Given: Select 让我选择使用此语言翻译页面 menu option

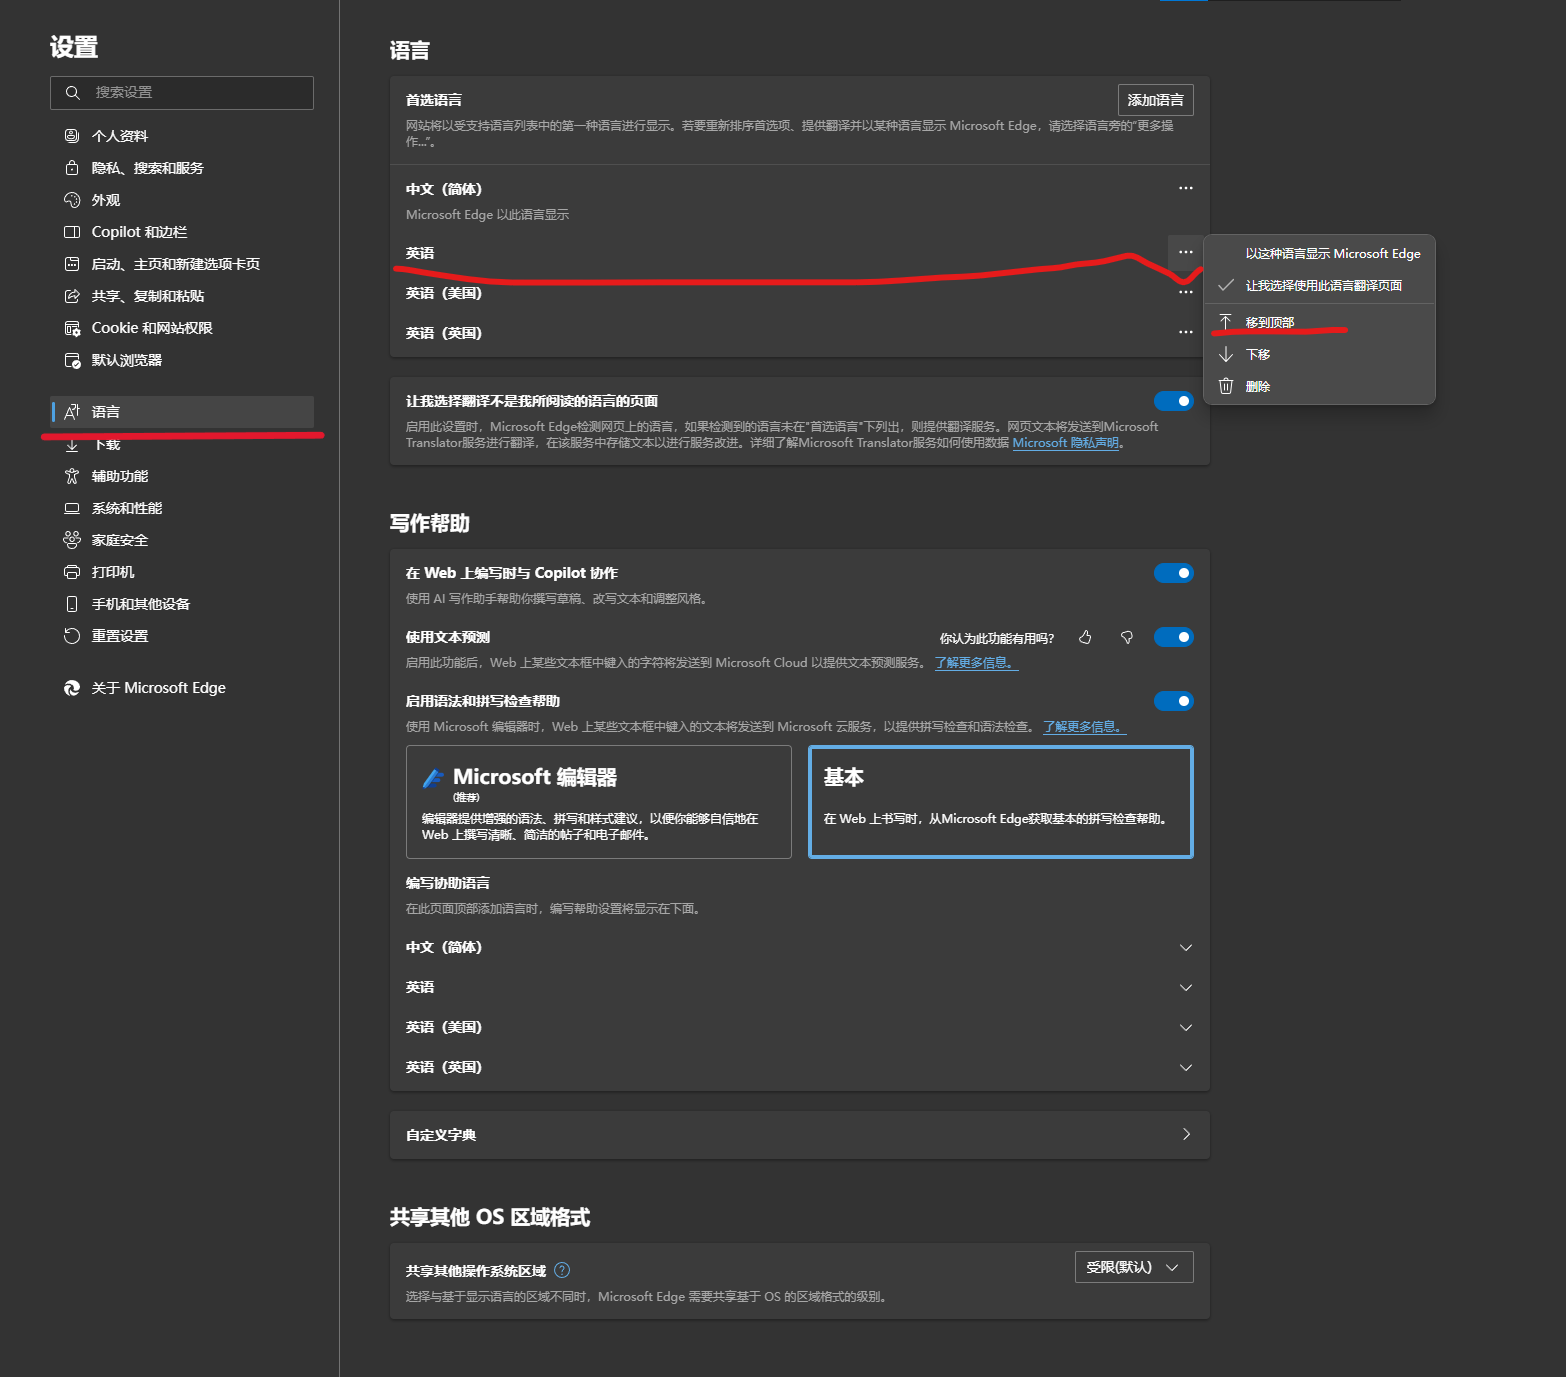Looking at the screenshot, I should [1320, 286].
